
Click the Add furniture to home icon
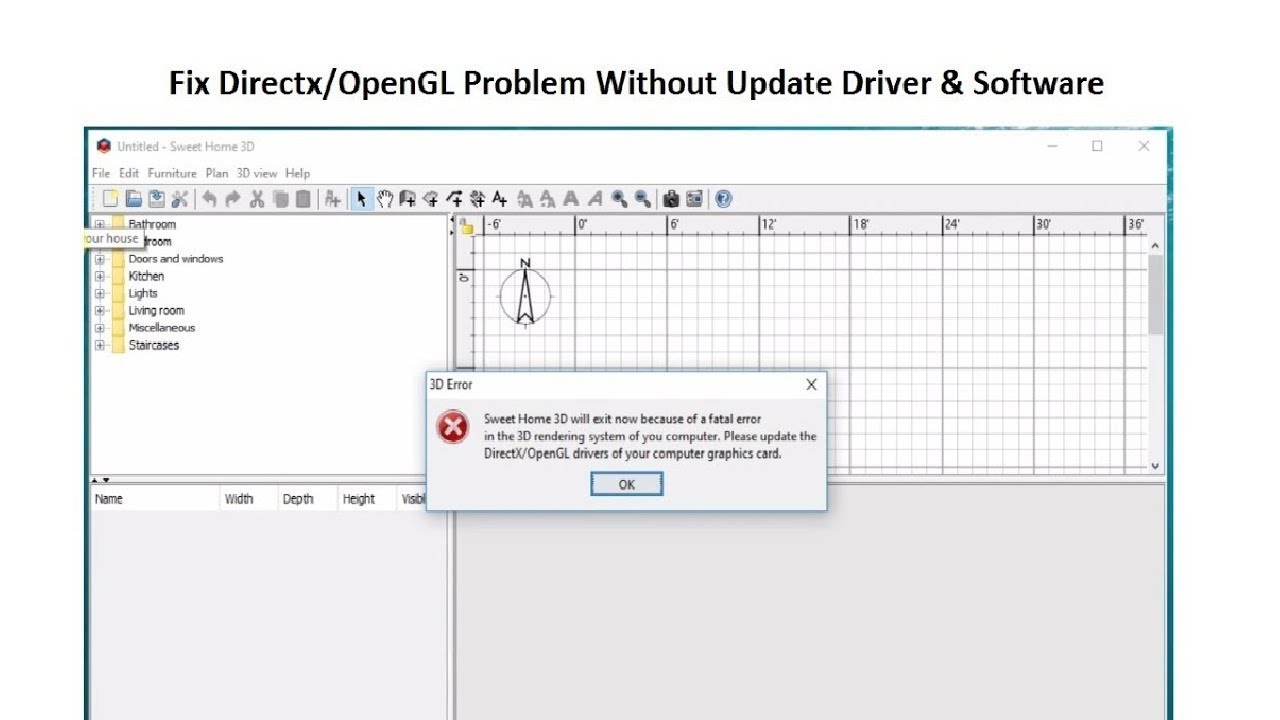332,199
